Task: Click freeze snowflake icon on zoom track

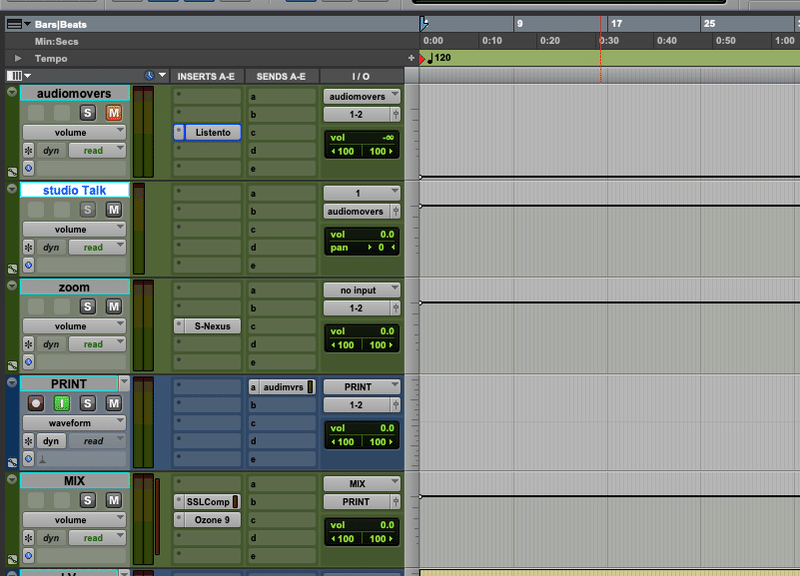Action: pos(29,344)
